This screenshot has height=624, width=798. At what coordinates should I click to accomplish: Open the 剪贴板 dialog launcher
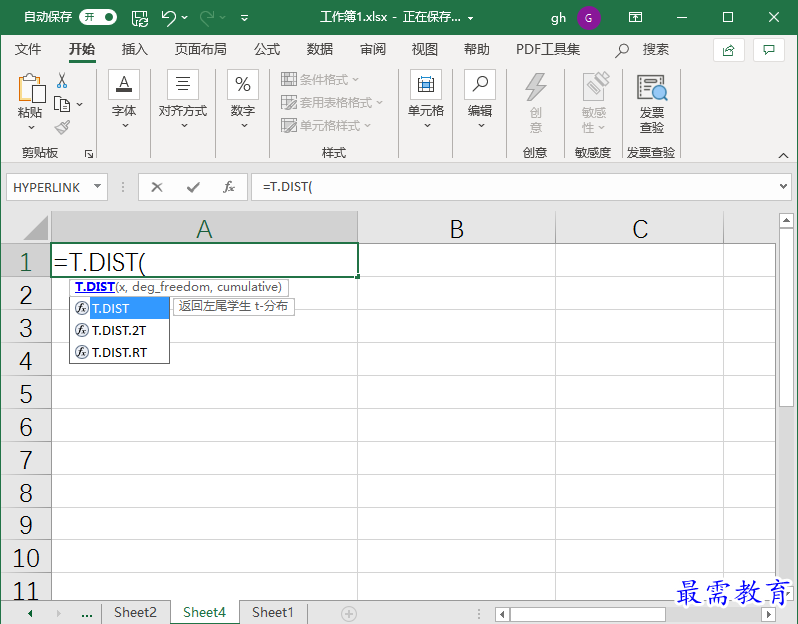89,153
